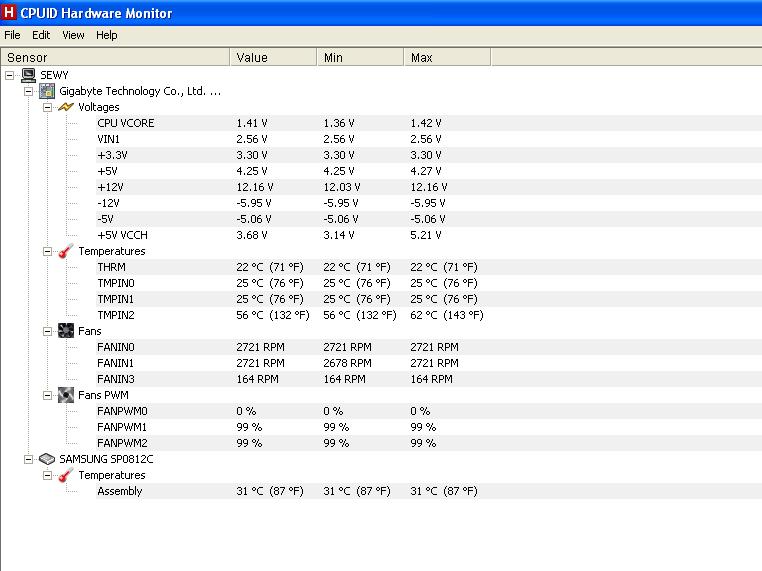Viewport: 762px width, 571px height.
Task: Select the TMPIN1 row
Action: tap(429, 299)
